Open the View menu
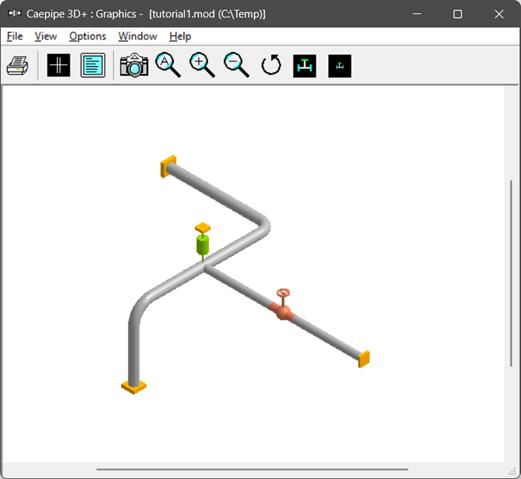521x479 pixels. [x=46, y=36]
